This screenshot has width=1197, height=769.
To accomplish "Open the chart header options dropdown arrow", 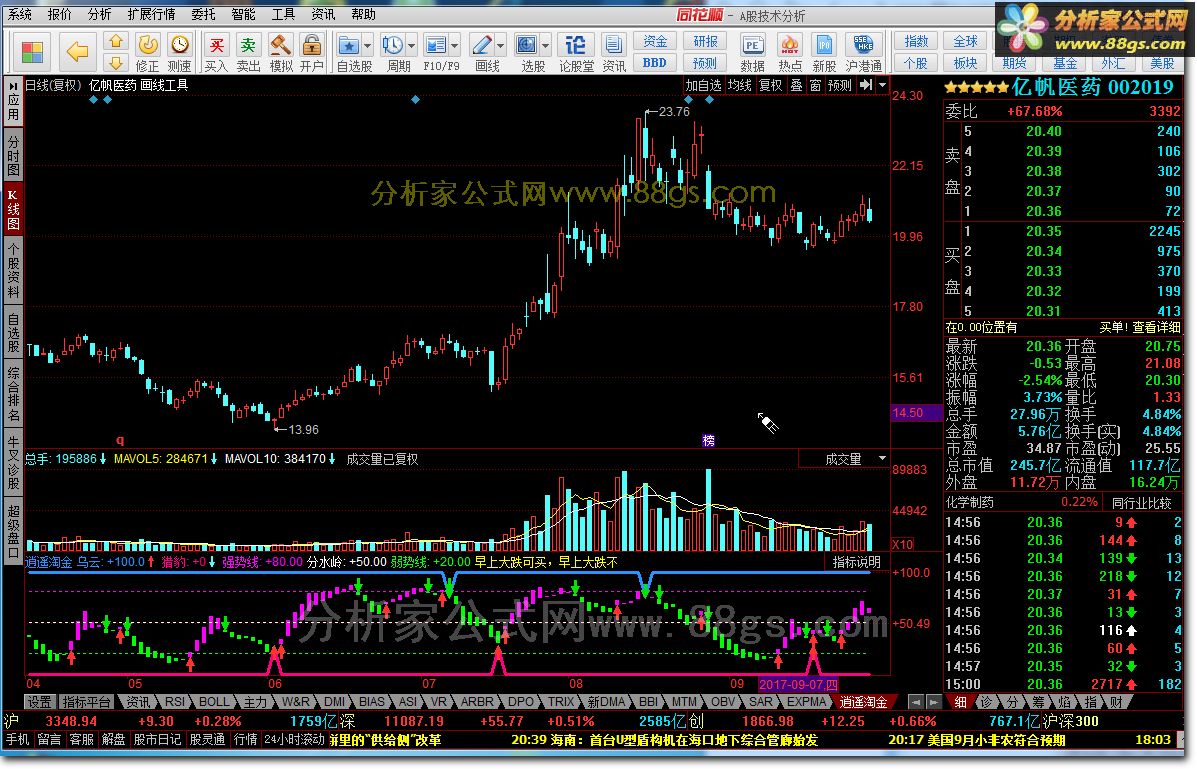I will (x=882, y=85).
